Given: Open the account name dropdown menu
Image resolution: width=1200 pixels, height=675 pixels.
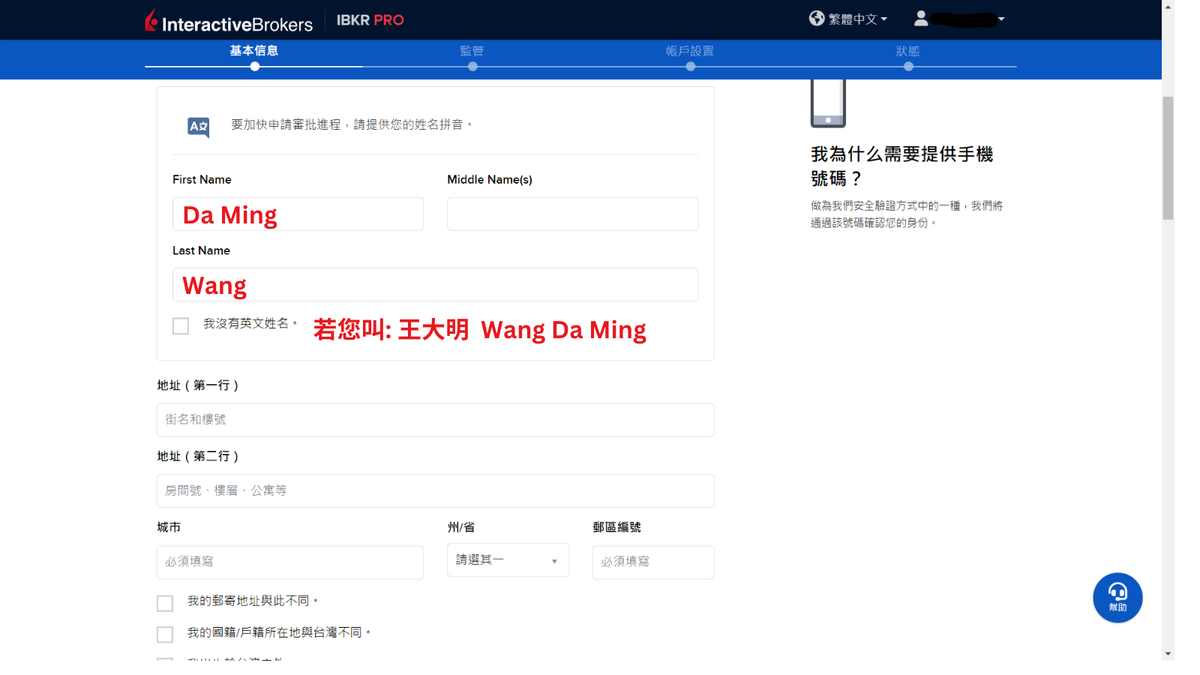Looking at the screenshot, I should (1001, 17).
